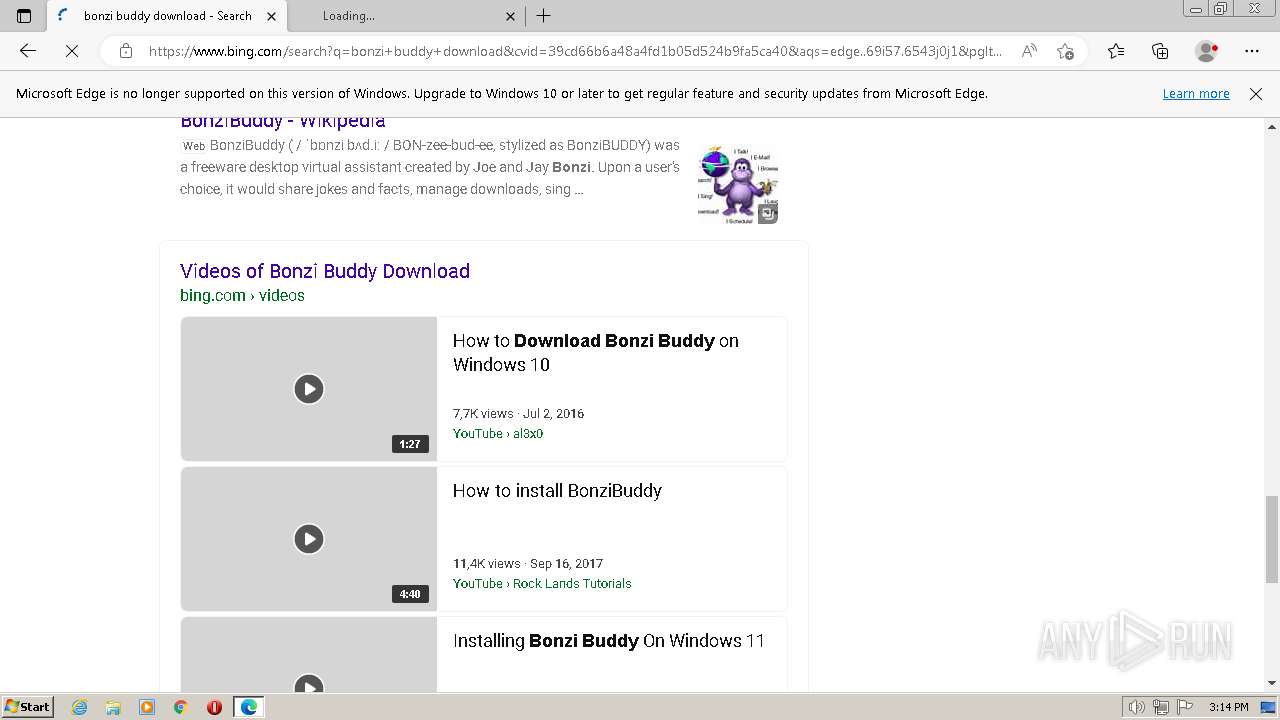The width and height of the screenshot is (1280, 720).
Task: Open Windows Media Player taskbar icon
Action: [147, 707]
